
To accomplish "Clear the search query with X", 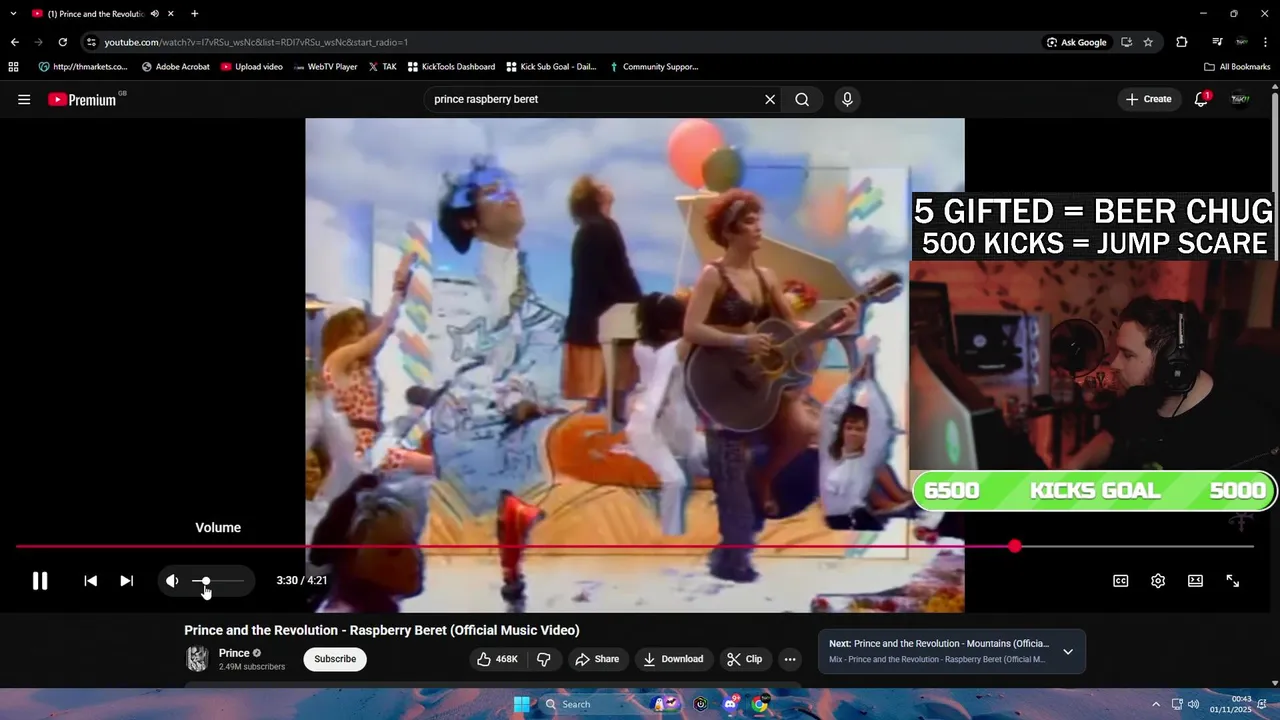I will click(770, 99).
